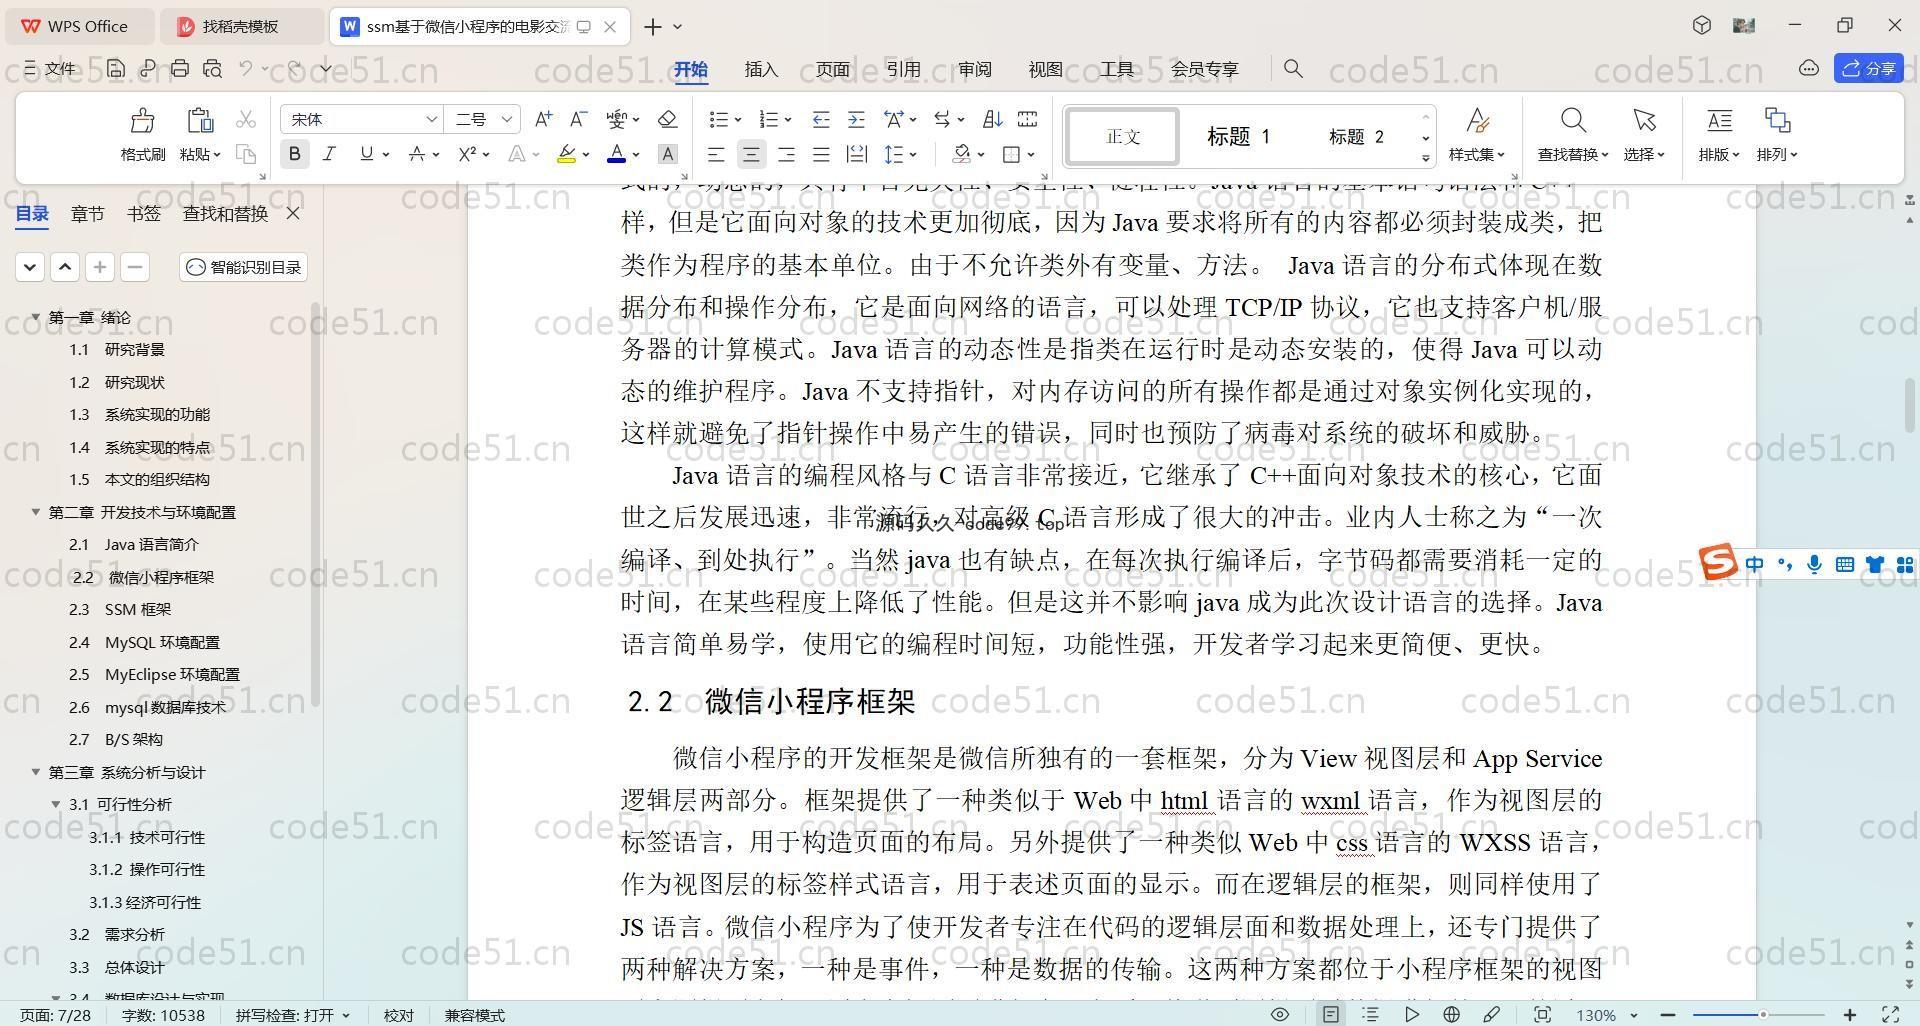Click the Sogou input method S icon
The height and width of the screenshot is (1026, 1920).
click(1718, 562)
